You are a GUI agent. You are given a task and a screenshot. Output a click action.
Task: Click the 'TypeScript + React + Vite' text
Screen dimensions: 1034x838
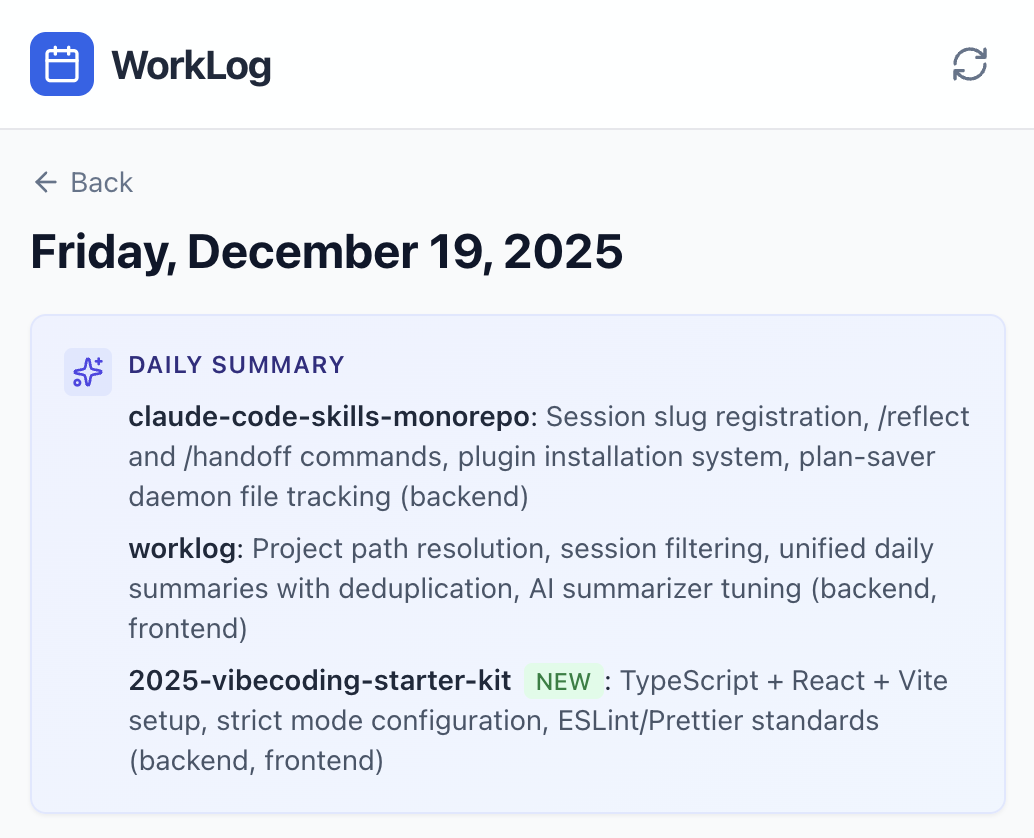(784, 681)
